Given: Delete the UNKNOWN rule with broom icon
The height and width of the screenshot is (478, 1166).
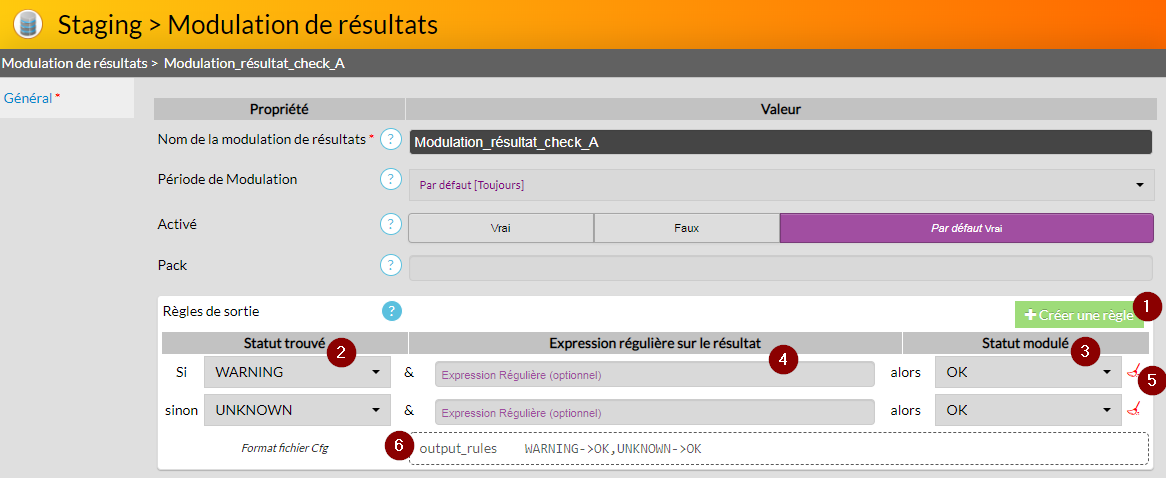Looking at the screenshot, I should 1133,410.
